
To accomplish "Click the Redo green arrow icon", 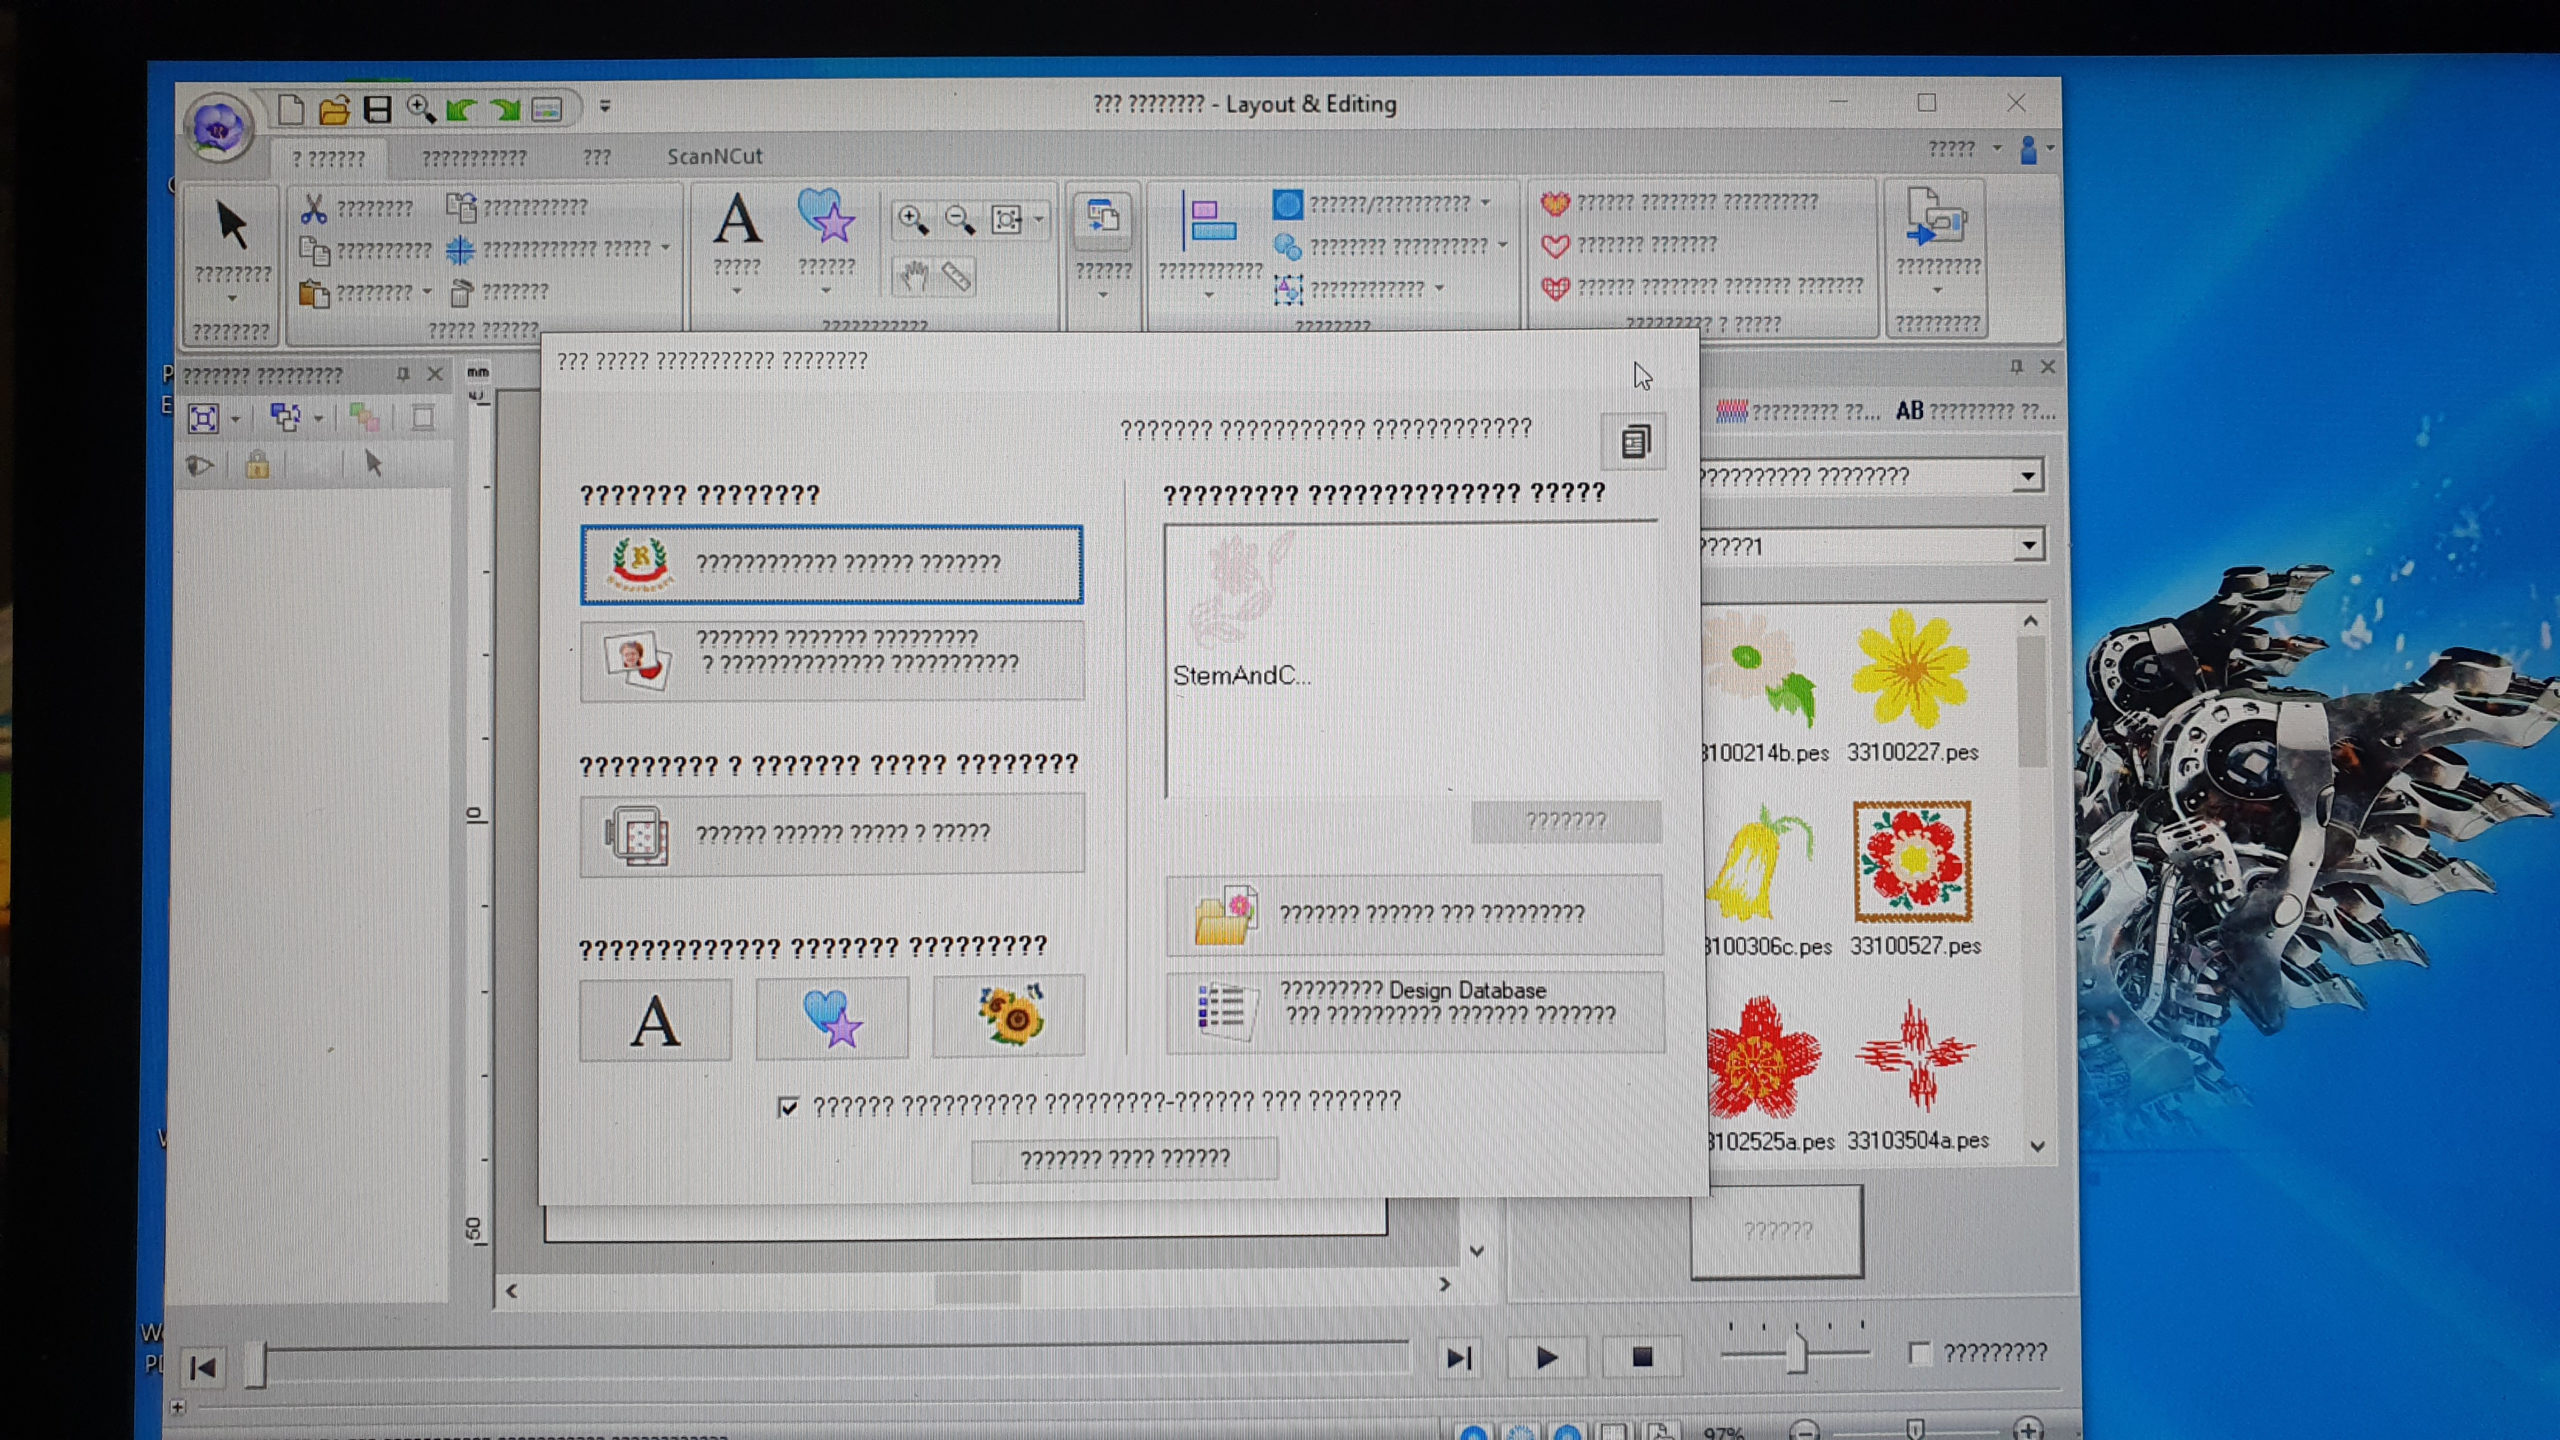I will 505,109.
